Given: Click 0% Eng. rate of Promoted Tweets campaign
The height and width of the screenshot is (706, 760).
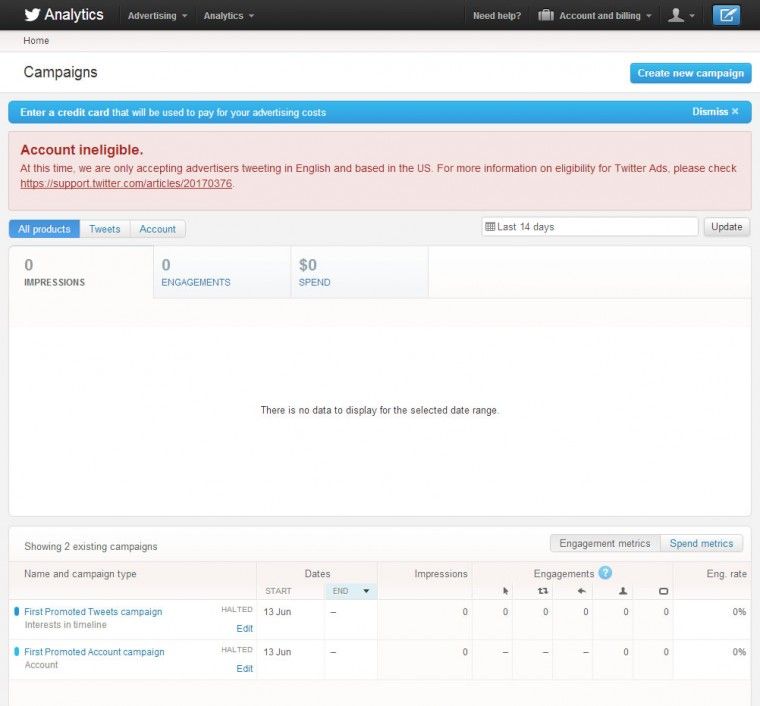Looking at the screenshot, I should (739, 612).
